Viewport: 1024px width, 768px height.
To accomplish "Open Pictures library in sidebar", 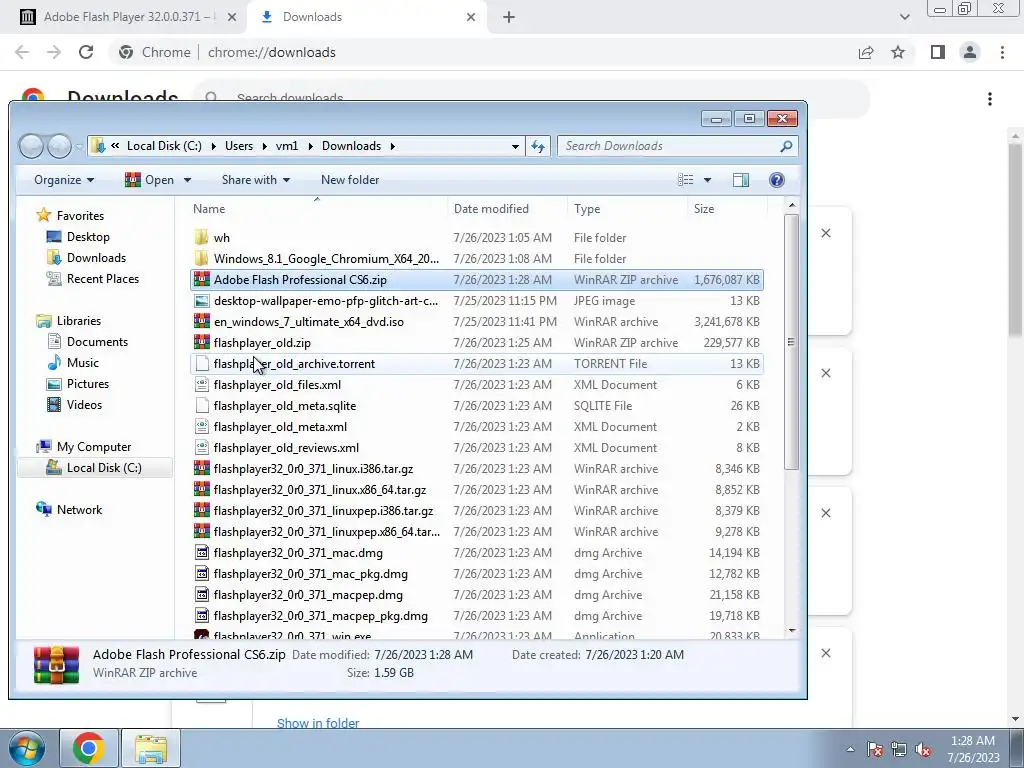I will pyautogui.click(x=88, y=383).
